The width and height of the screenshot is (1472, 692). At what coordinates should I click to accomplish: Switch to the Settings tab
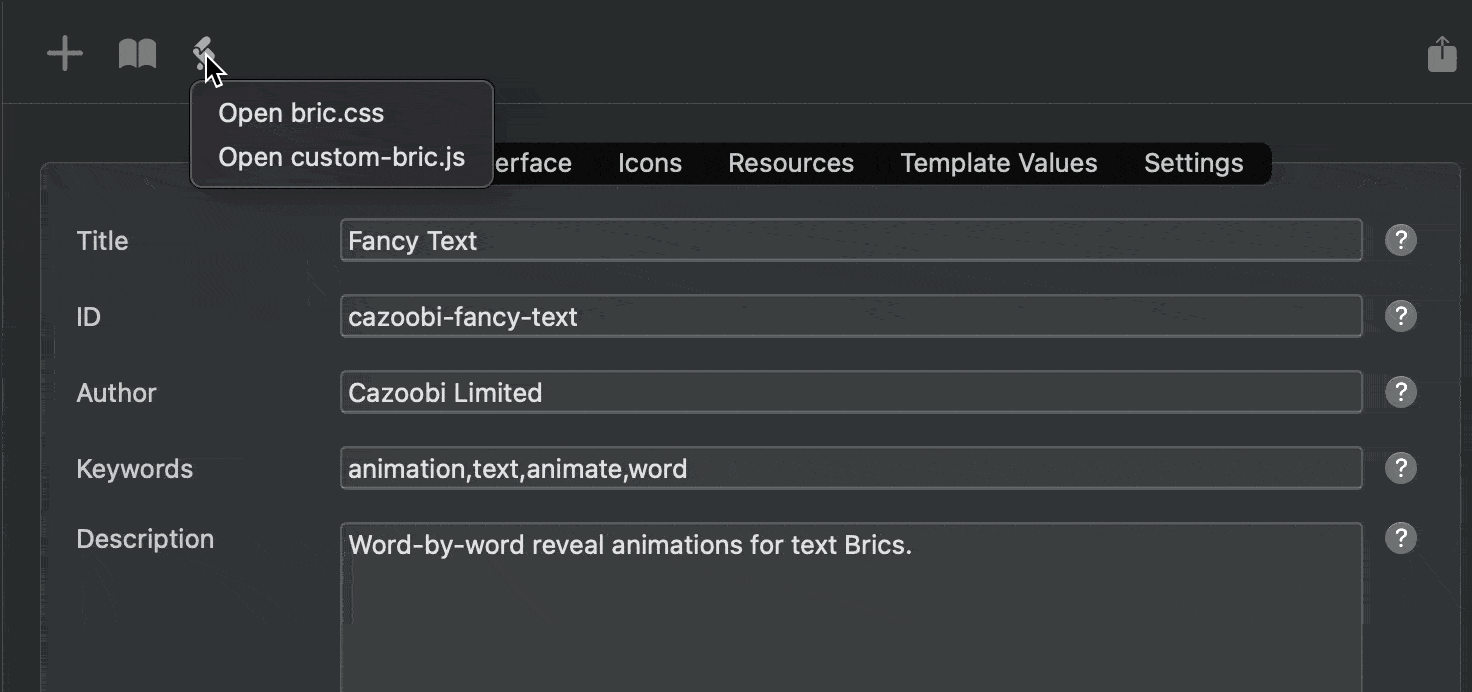[1193, 164]
